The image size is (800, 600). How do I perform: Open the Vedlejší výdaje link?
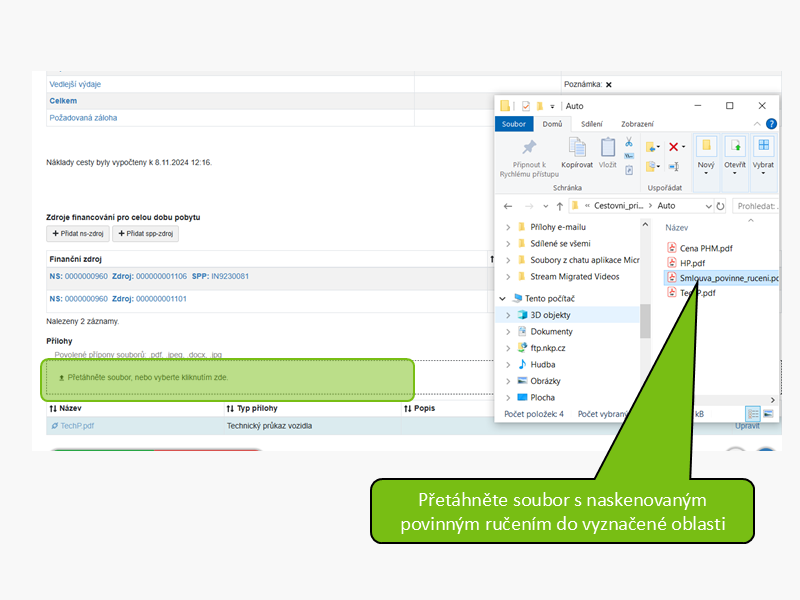75,84
